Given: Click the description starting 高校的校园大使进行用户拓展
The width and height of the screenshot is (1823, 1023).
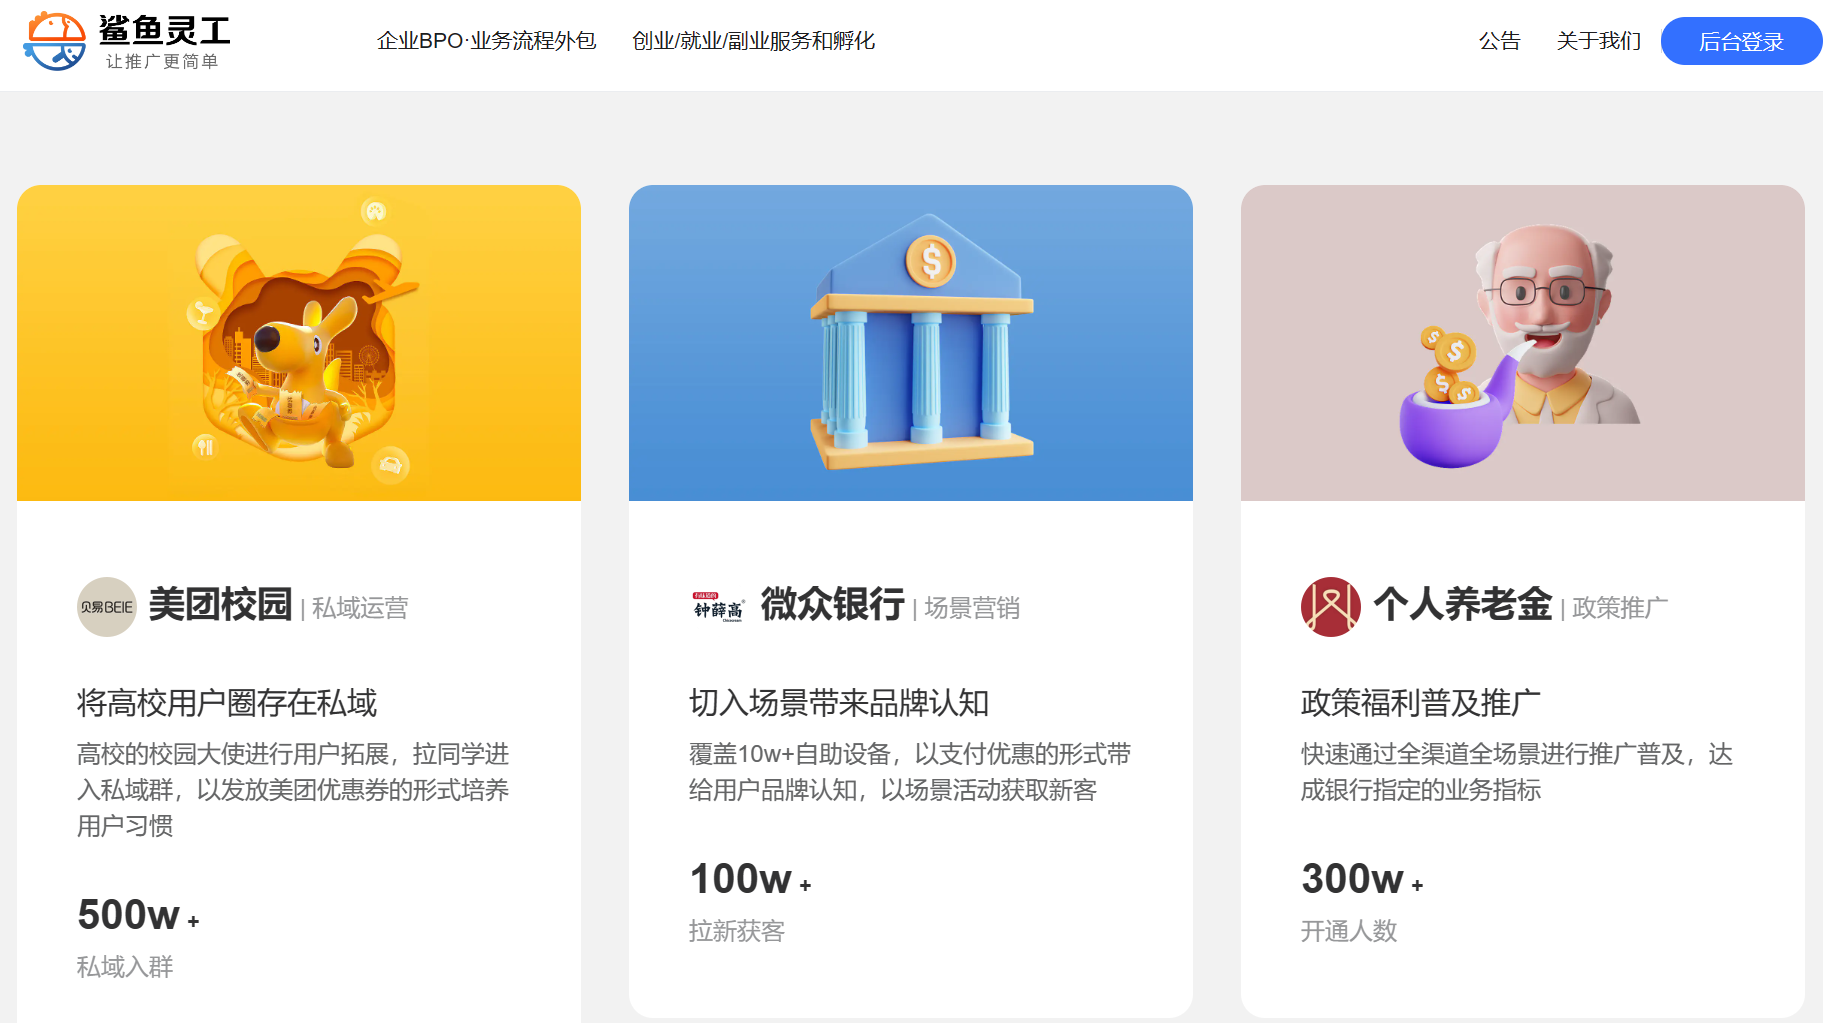Looking at the screenshot, I should pos(293,790).
